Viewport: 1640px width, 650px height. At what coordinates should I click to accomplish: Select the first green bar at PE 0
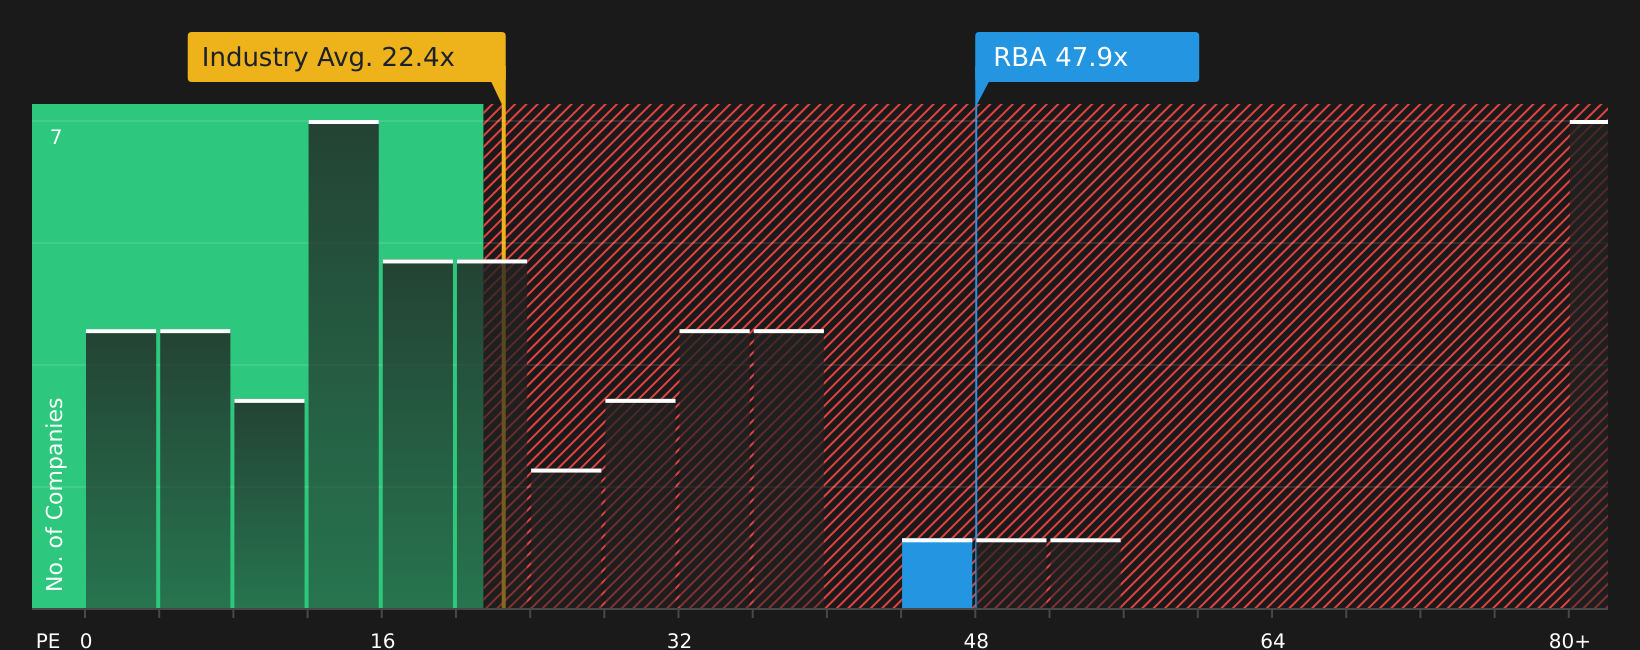[121, 469]
